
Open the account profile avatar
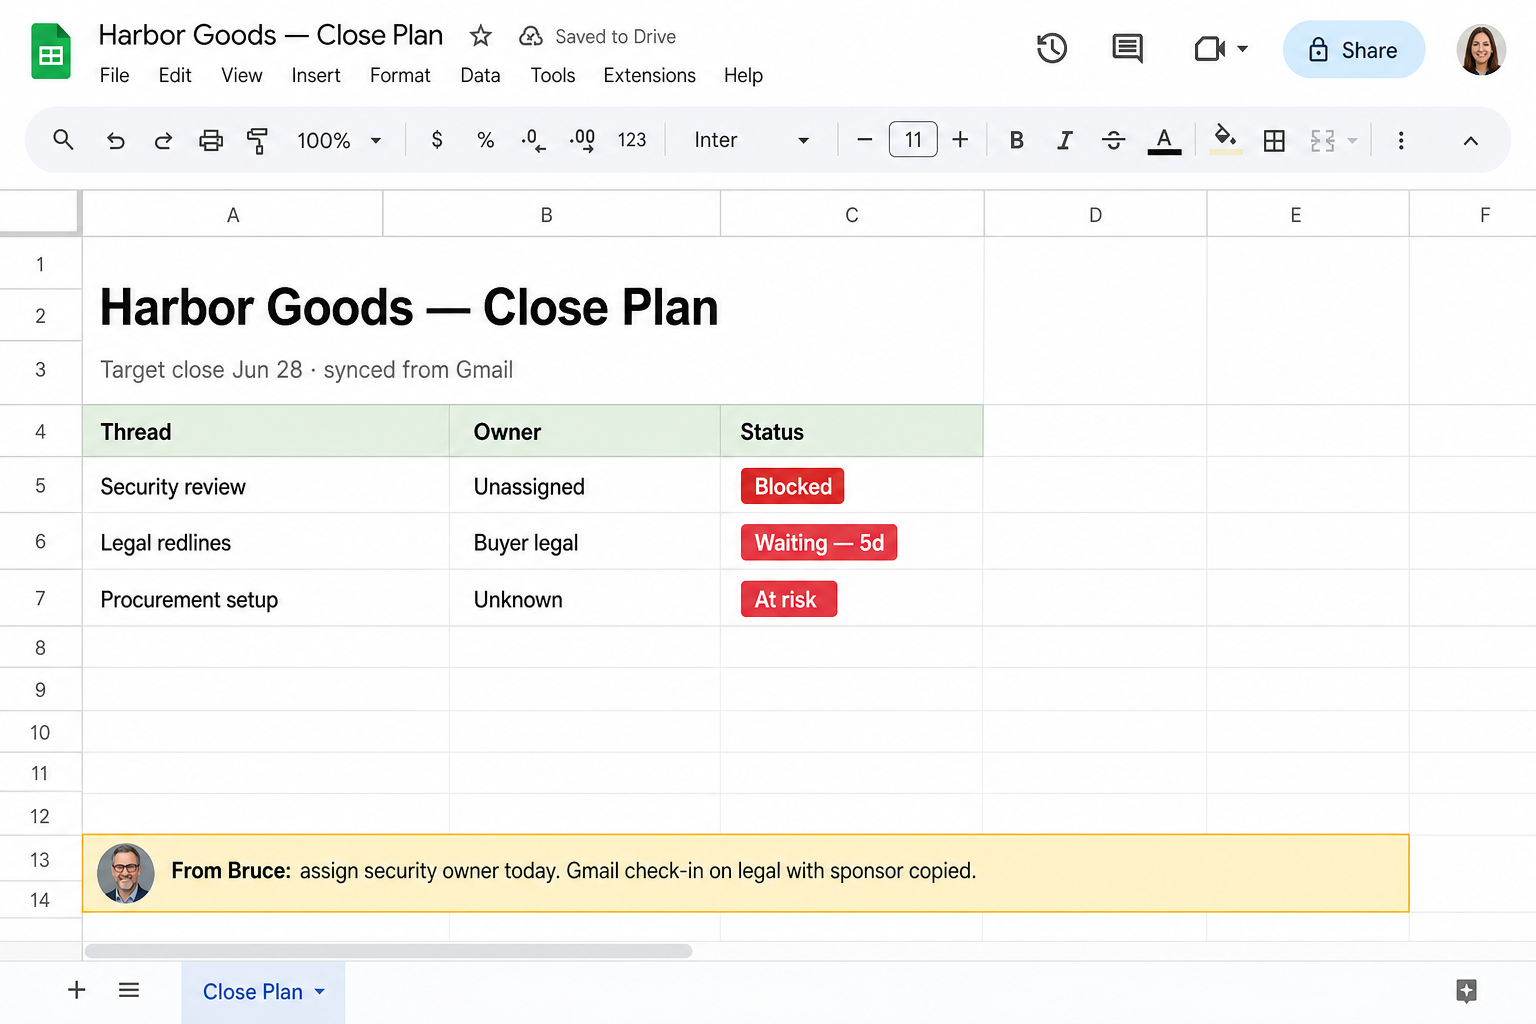point(1481,50)
